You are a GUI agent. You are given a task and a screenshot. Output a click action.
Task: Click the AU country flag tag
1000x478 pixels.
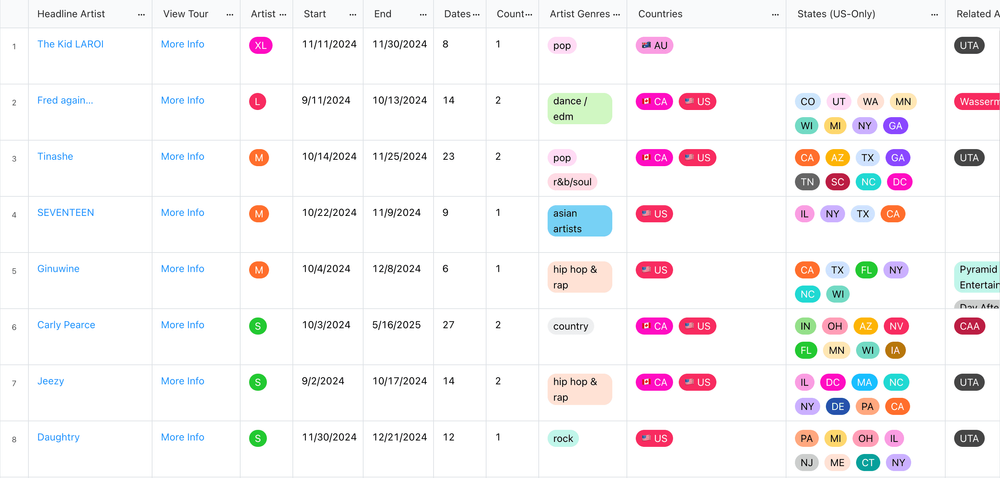tap(654, 45)
